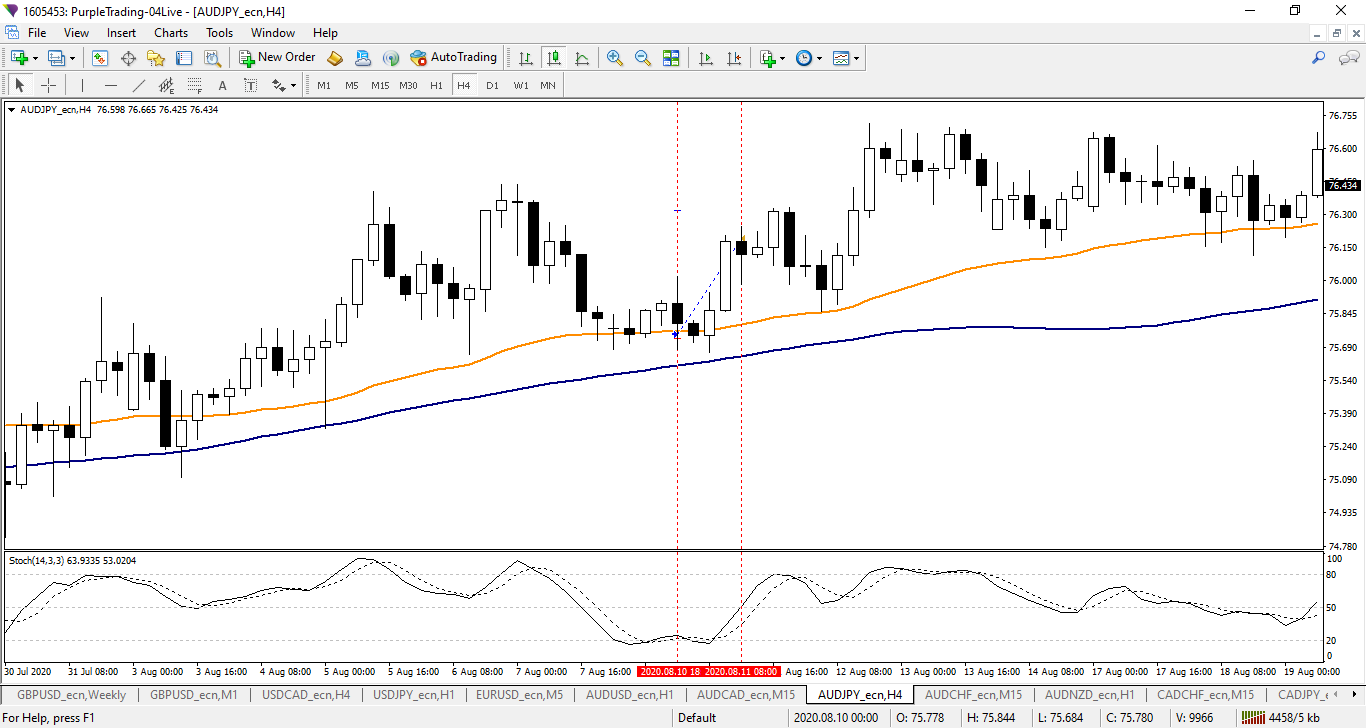Show the Navigator panel star-folder icon
The height and width of the screenshot is (728, 1366).
tap(156, 58)
